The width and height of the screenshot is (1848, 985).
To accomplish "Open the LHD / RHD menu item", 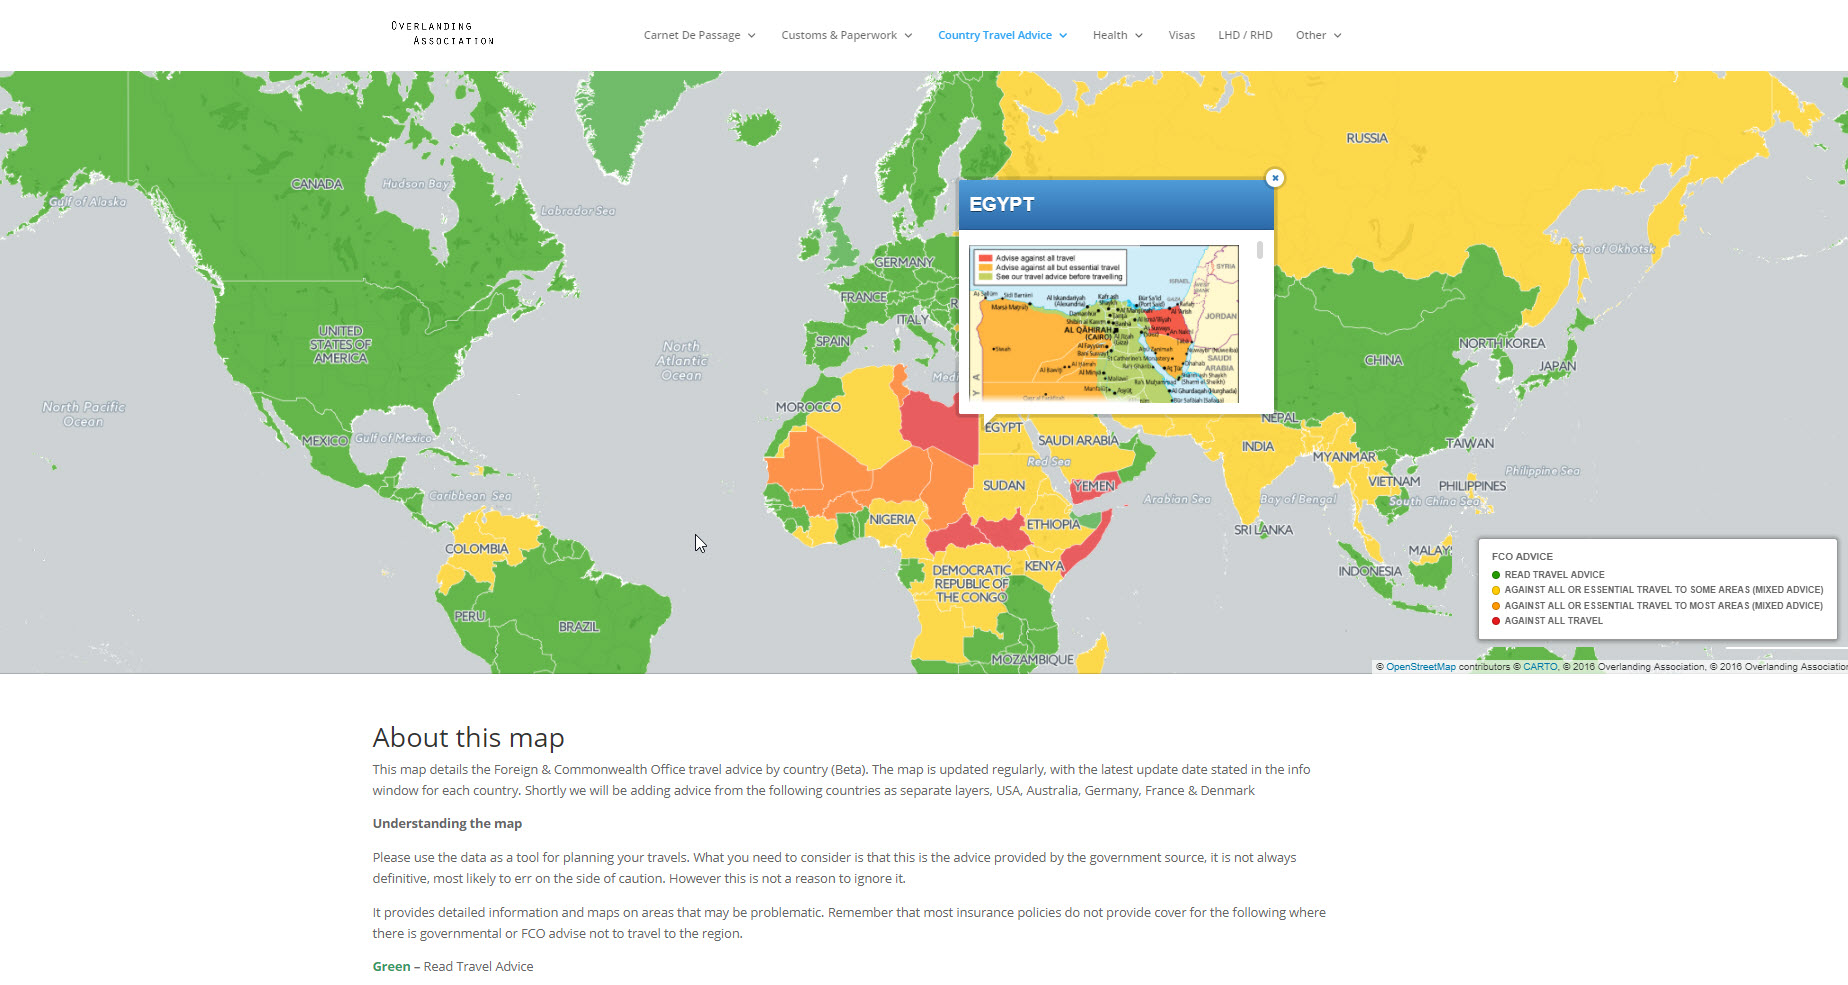I will [1245, 35].
